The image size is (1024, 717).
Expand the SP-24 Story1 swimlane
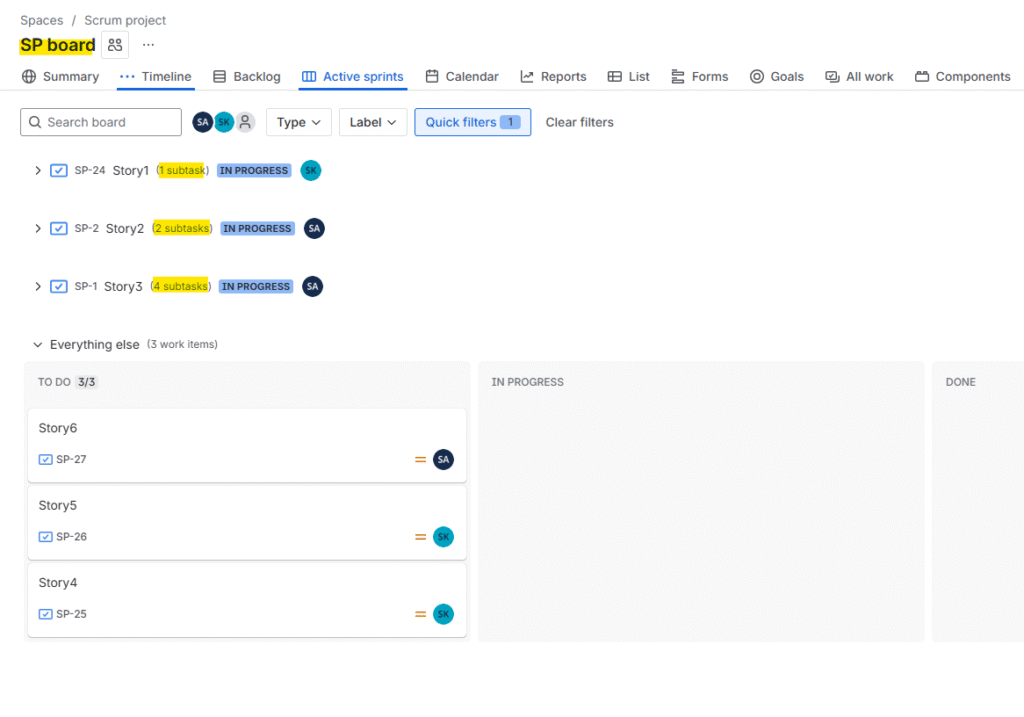click(38, 170)
